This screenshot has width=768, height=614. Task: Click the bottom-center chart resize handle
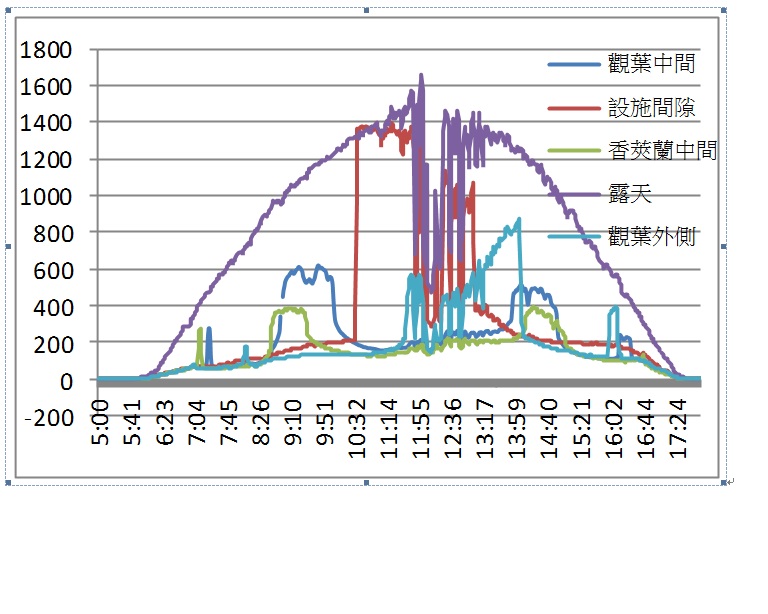coord(366,483)
